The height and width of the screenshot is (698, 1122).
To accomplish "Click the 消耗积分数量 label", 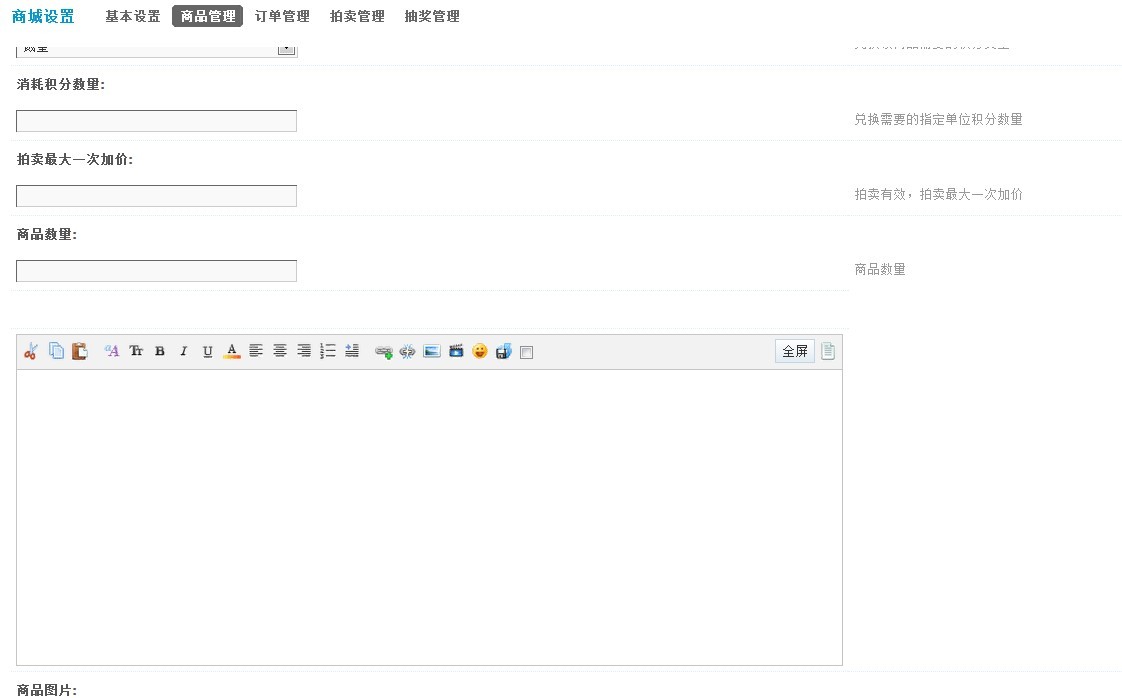I will (61, 84).
